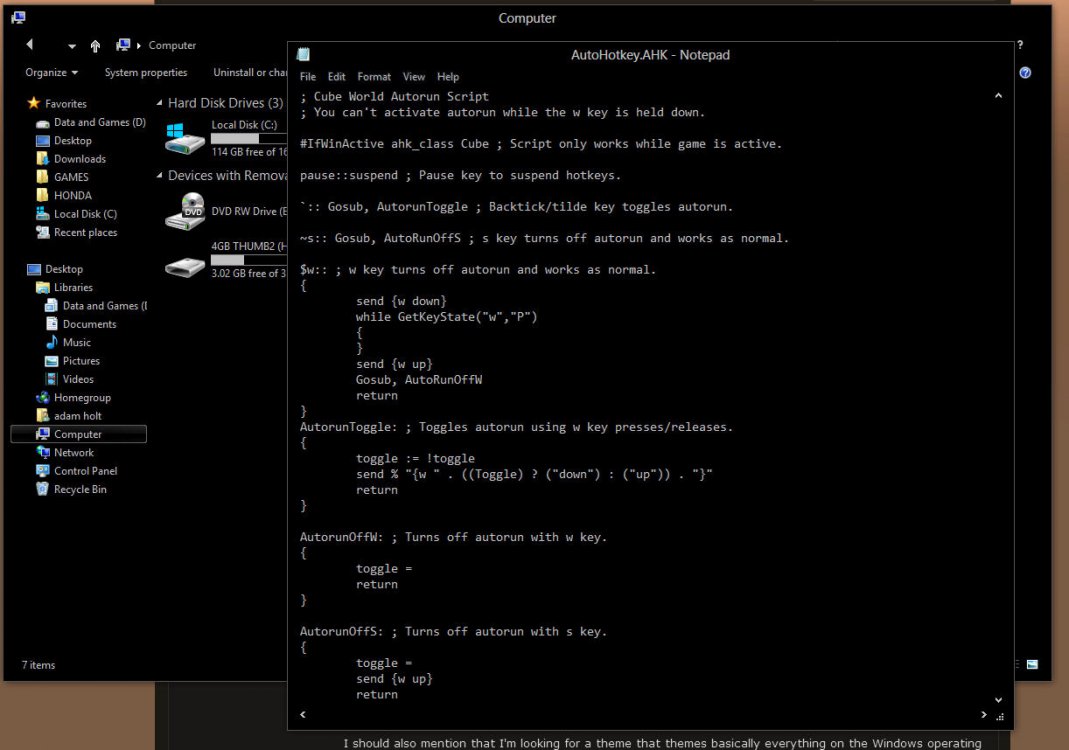Click Uninstall or change program button
This screenshot has width=1069, height=750.
pyautogui.click(x=250, y=72)
